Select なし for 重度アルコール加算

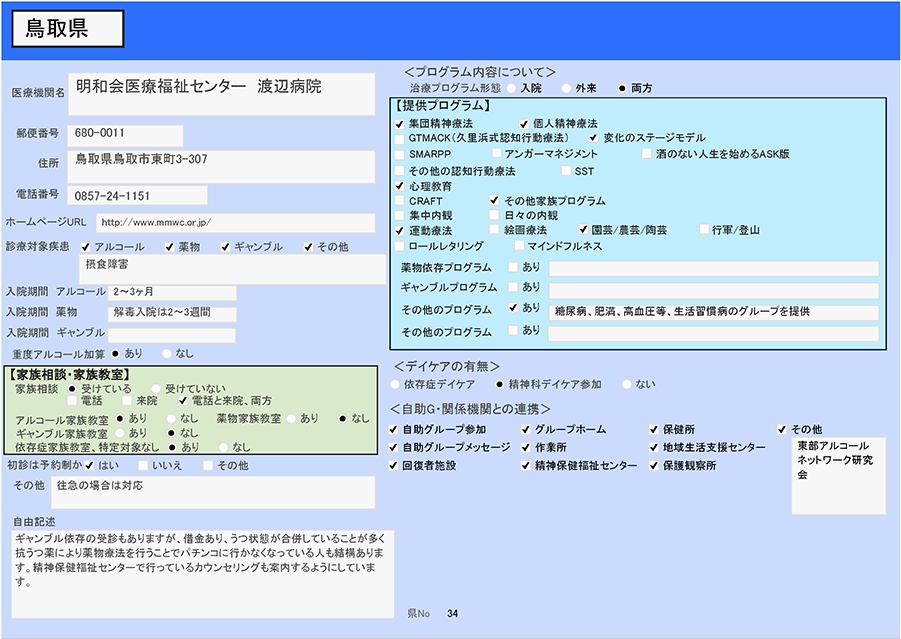[164, 353]
